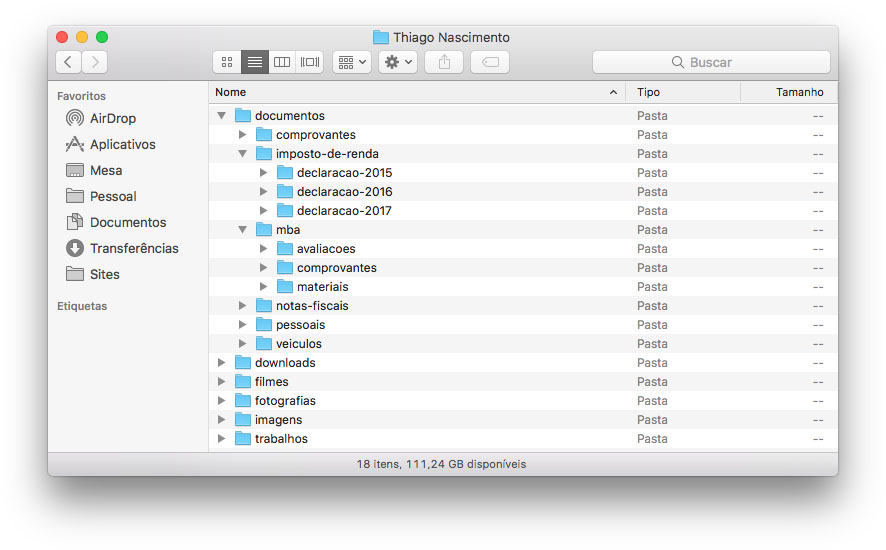This screenshot has height=550, width=886.
Task: Sort by the Nome column header
Action: (400, 92)
